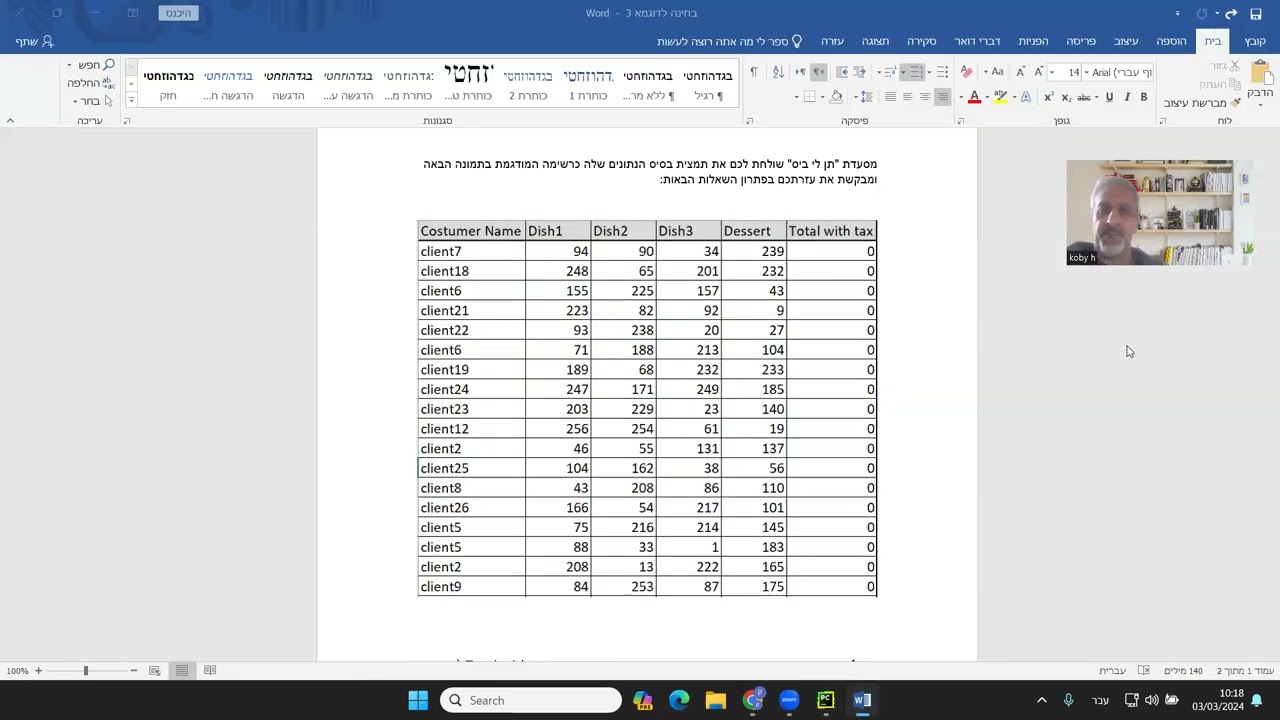Click the Share button (שתף)

point(34,42)
